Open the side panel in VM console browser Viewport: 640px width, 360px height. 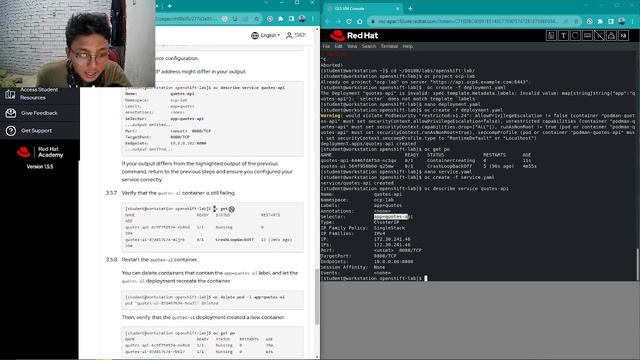611,21
